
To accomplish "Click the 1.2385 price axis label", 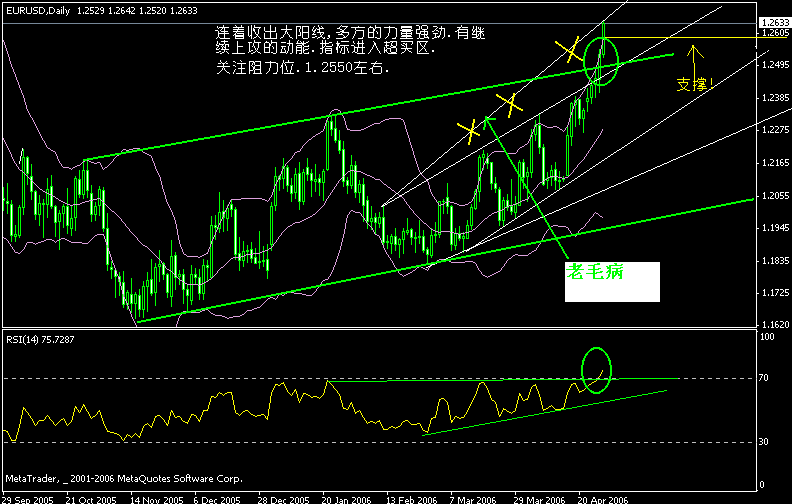I will [775, 97].
